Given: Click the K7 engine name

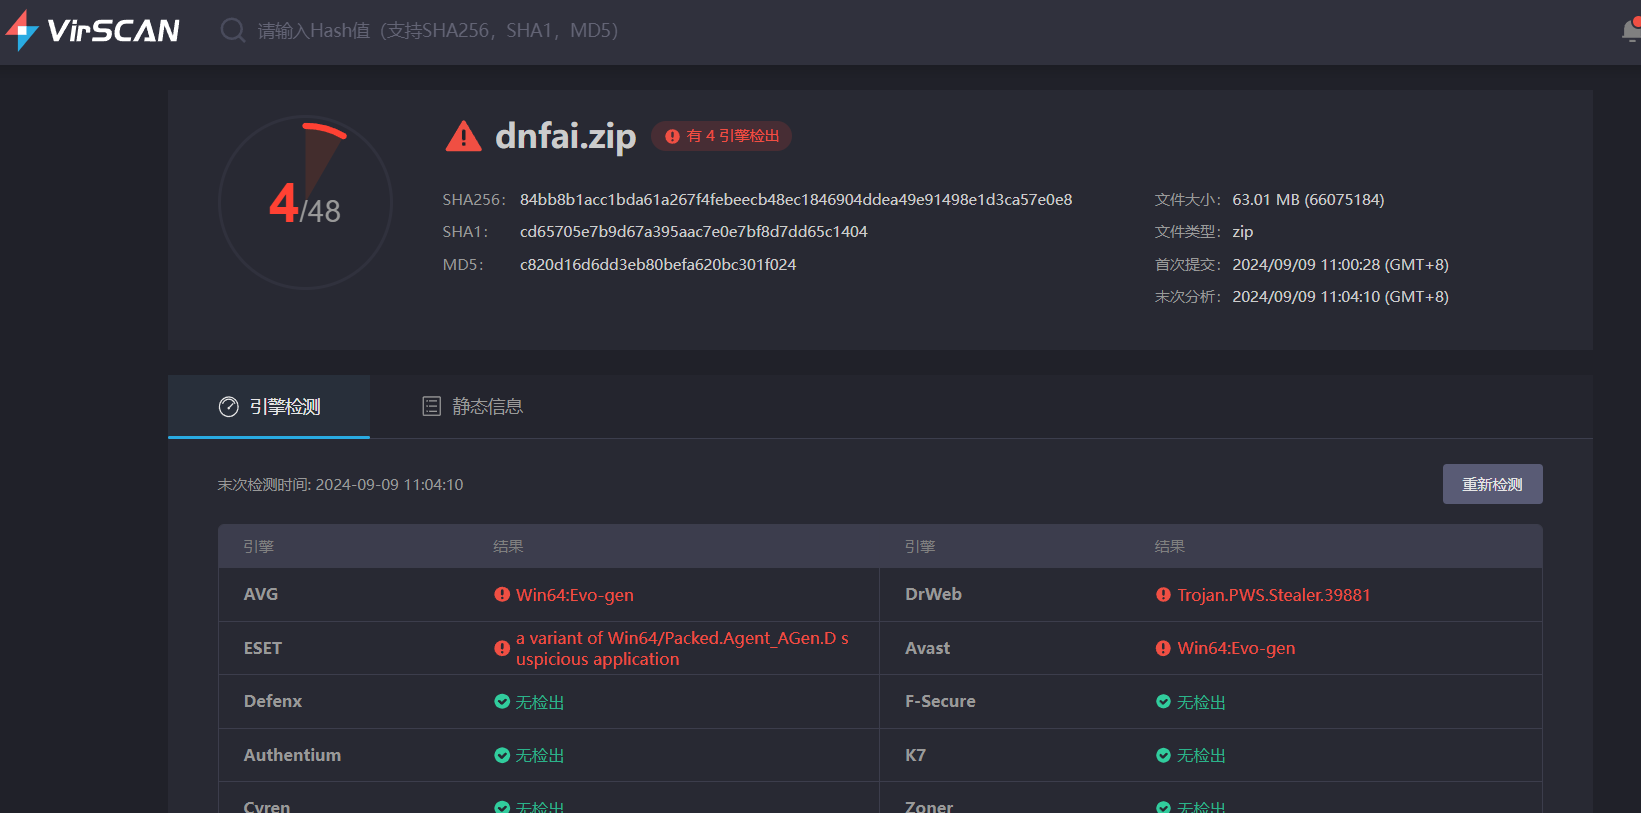Looking at the screenshot, I should (x=915, y=755).
